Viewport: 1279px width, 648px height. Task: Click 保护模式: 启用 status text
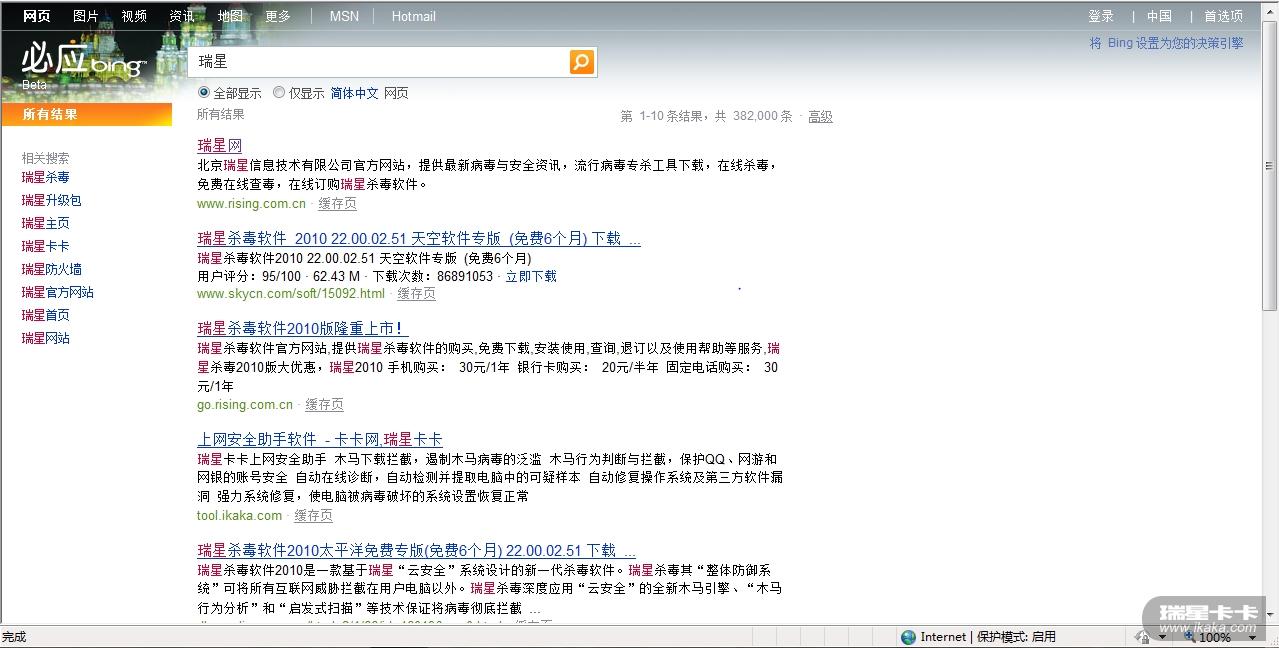(x=1016, y=637)
